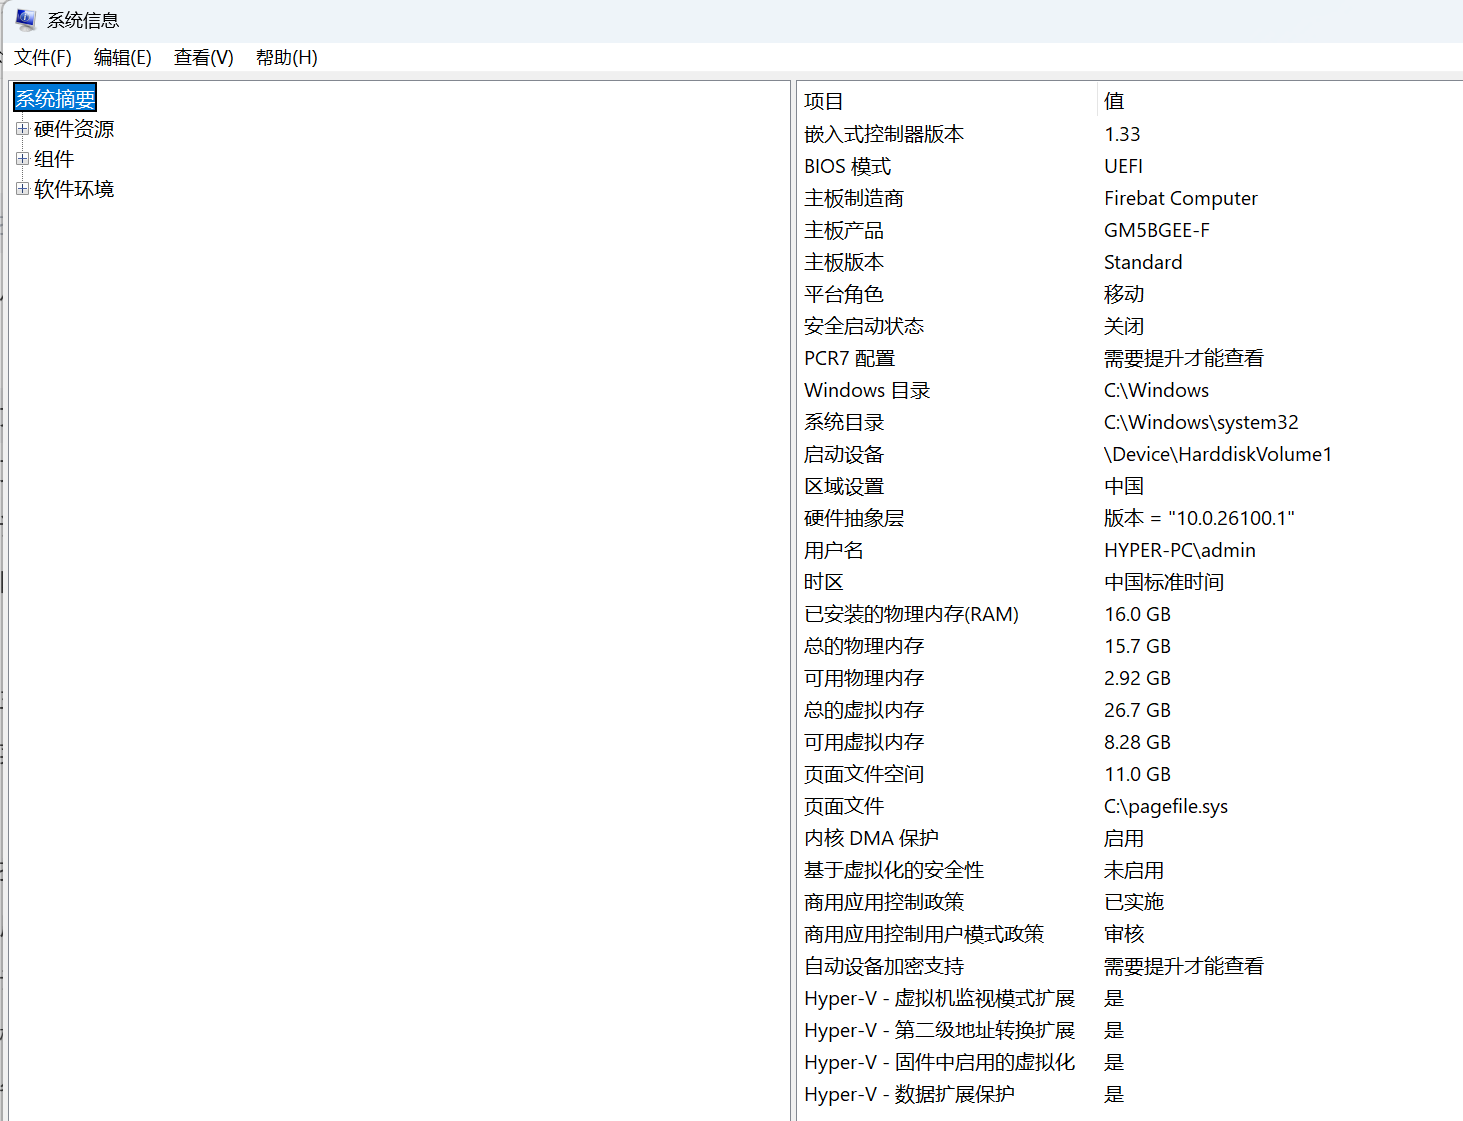1463x1121 pixels.
Task: Click the 关闭 secure boot value
Action: (x=1124, y=326)
